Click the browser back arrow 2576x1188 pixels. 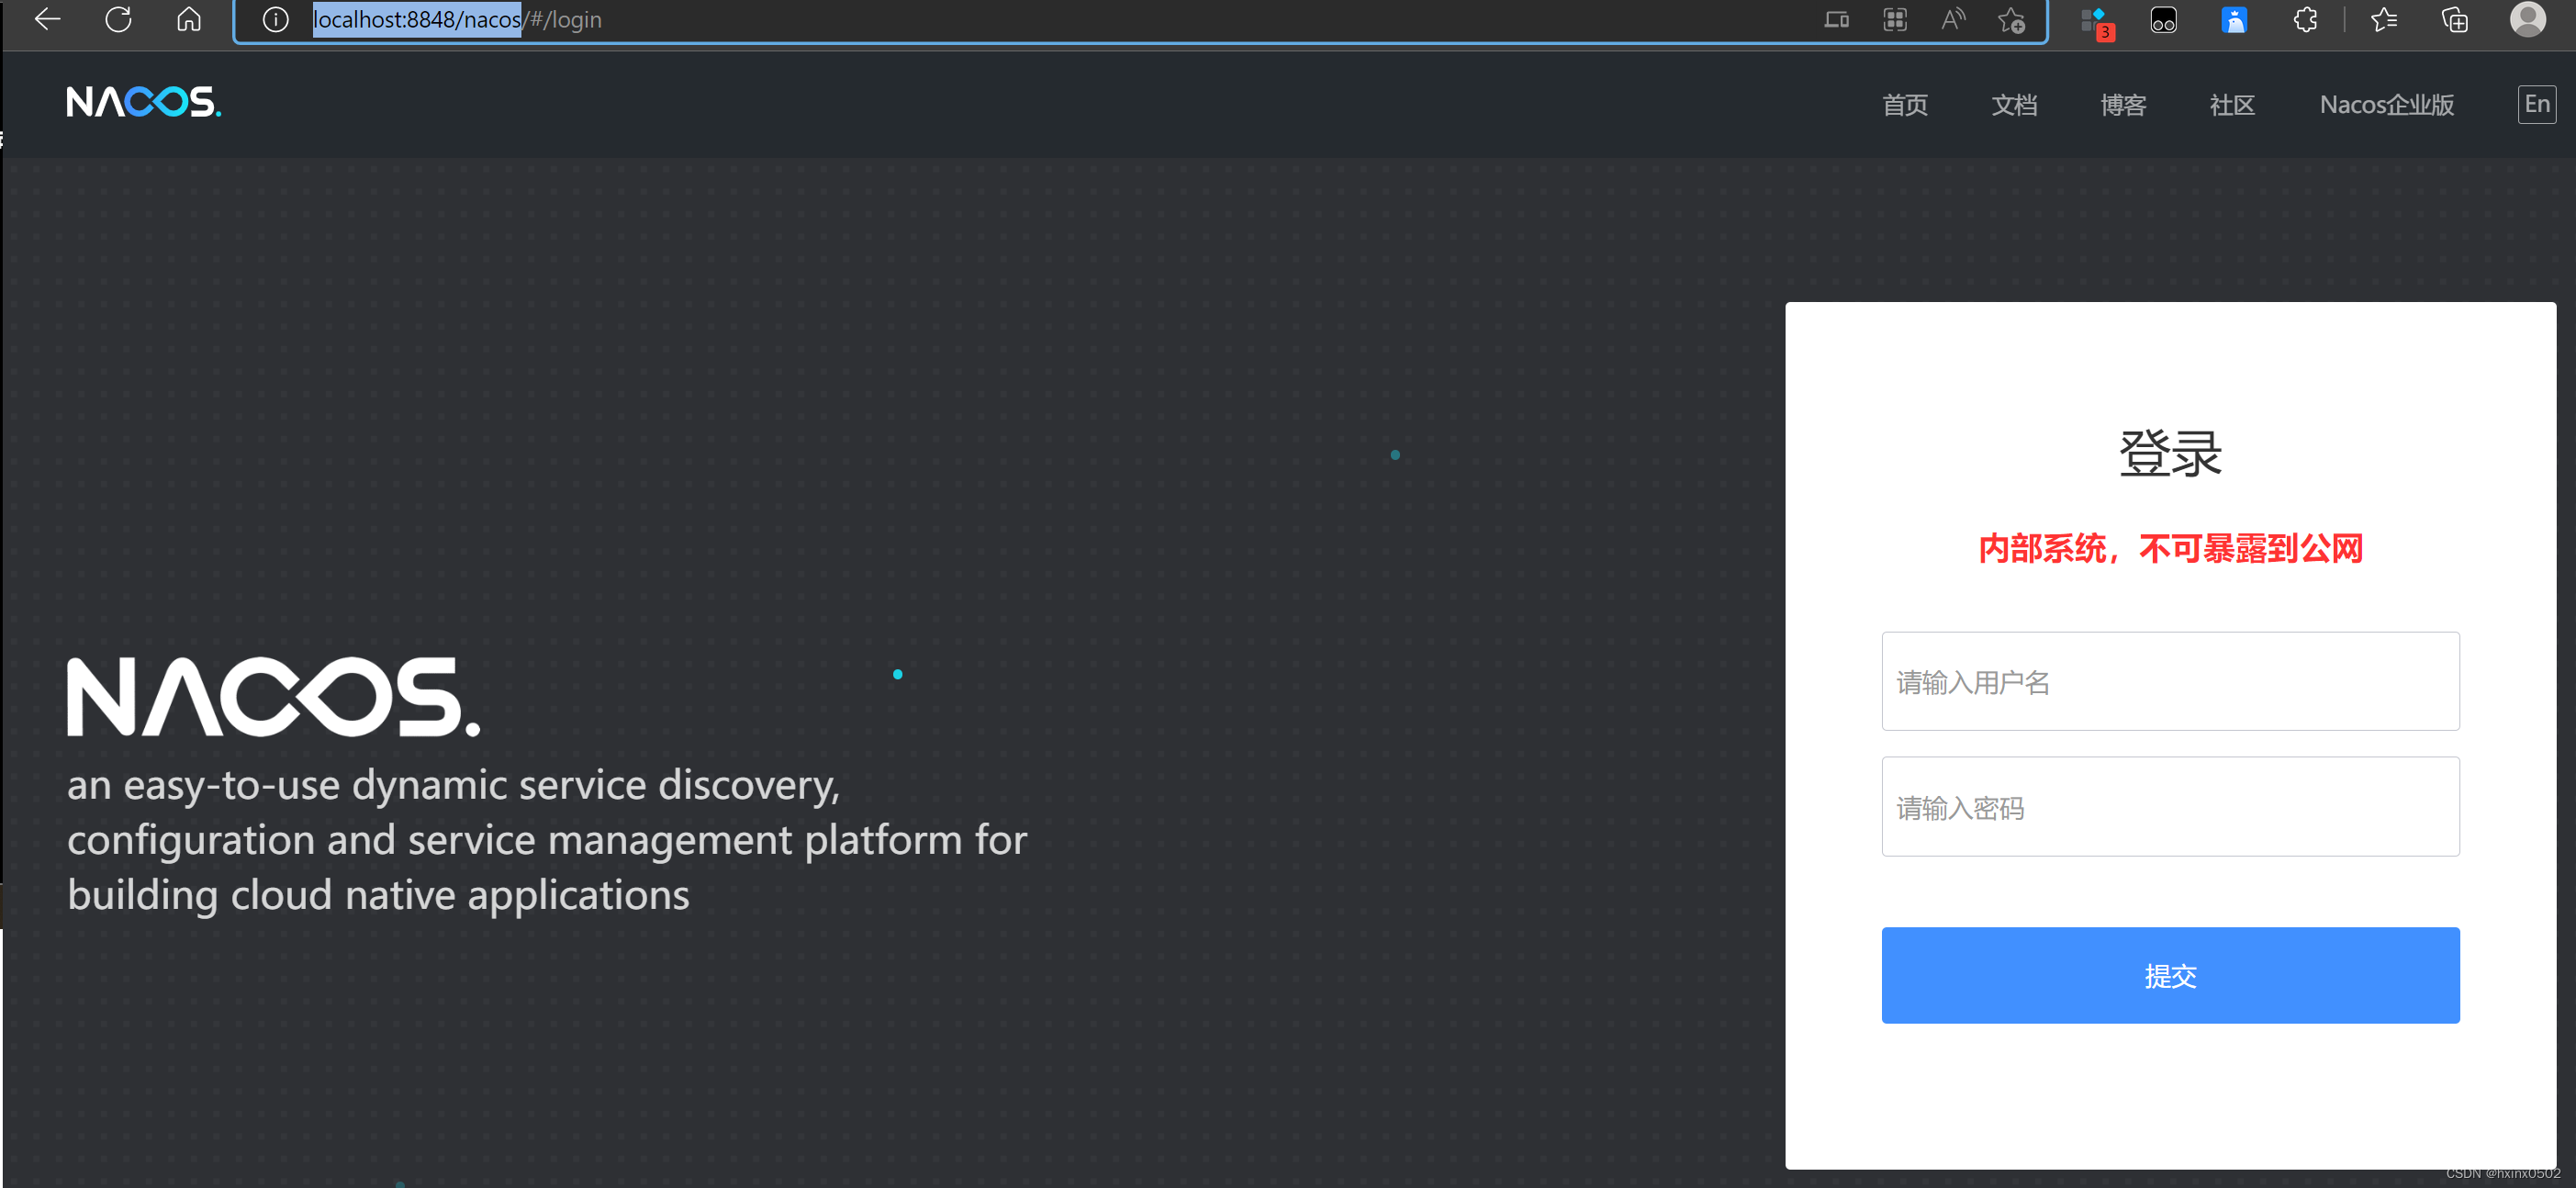tap(47, 19)
